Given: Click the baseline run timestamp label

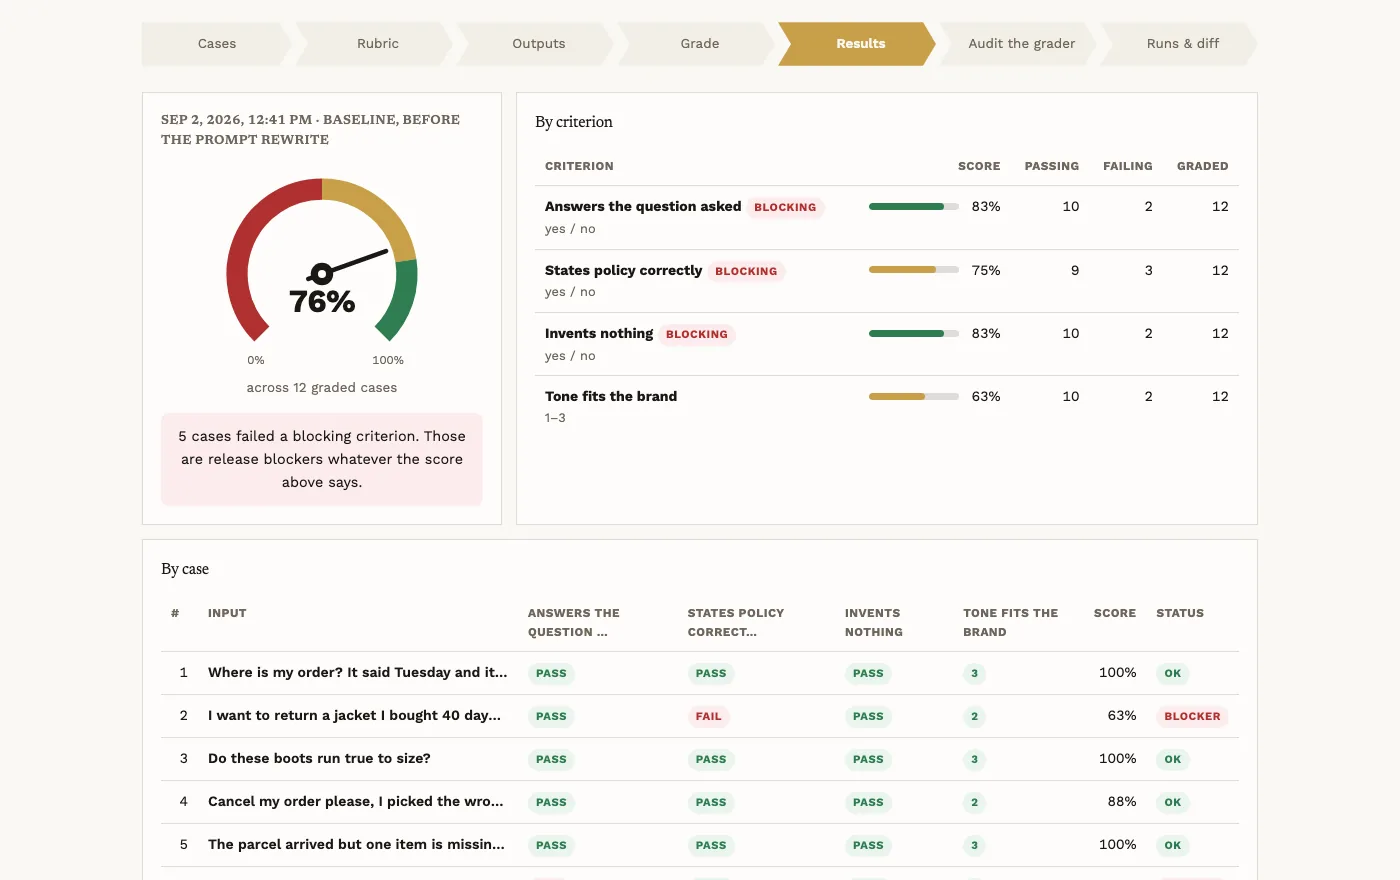Looking at the screenshot, I should (311, 129).
